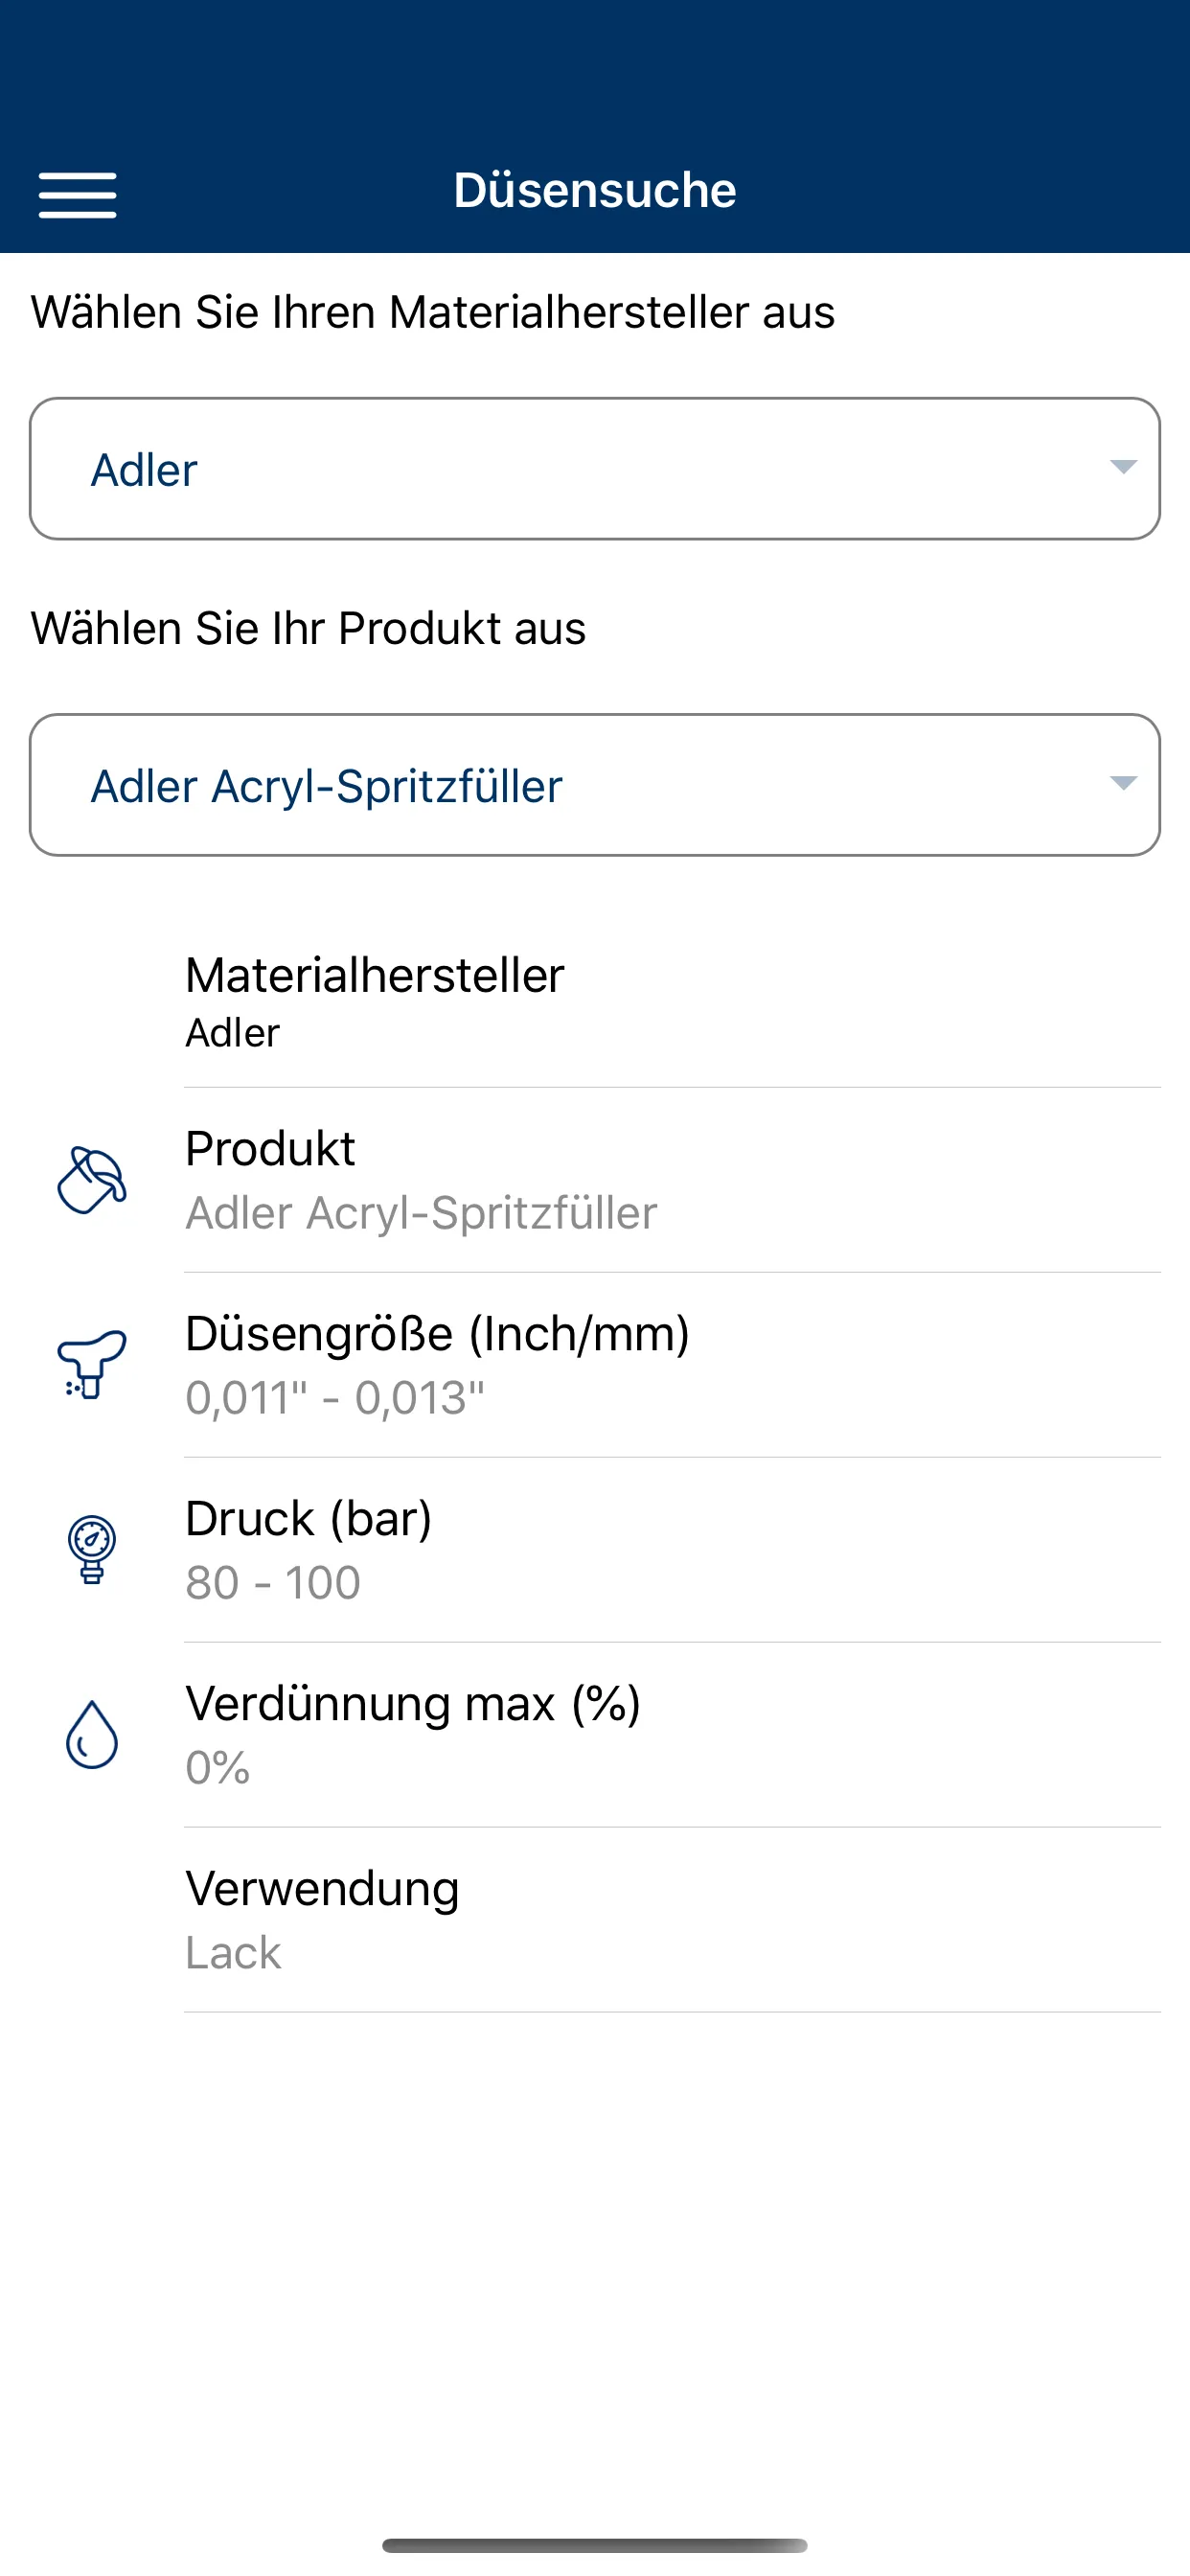Tap the water drop dilution icon
The image size is (1190, 2576).
(x=91, y=1734)
